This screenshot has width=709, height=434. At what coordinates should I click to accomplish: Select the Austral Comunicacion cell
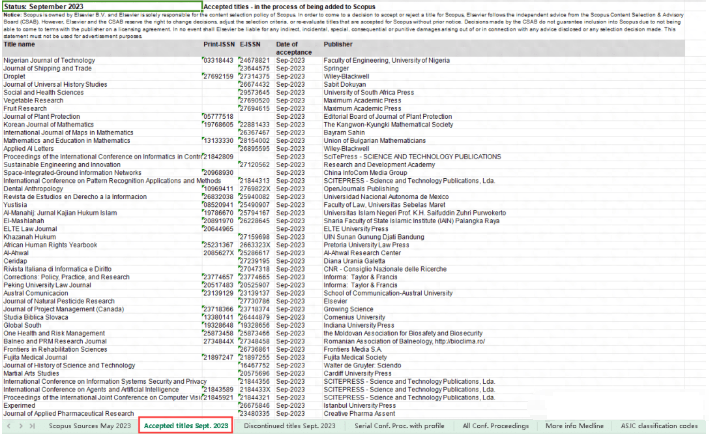tap(36, 293)
